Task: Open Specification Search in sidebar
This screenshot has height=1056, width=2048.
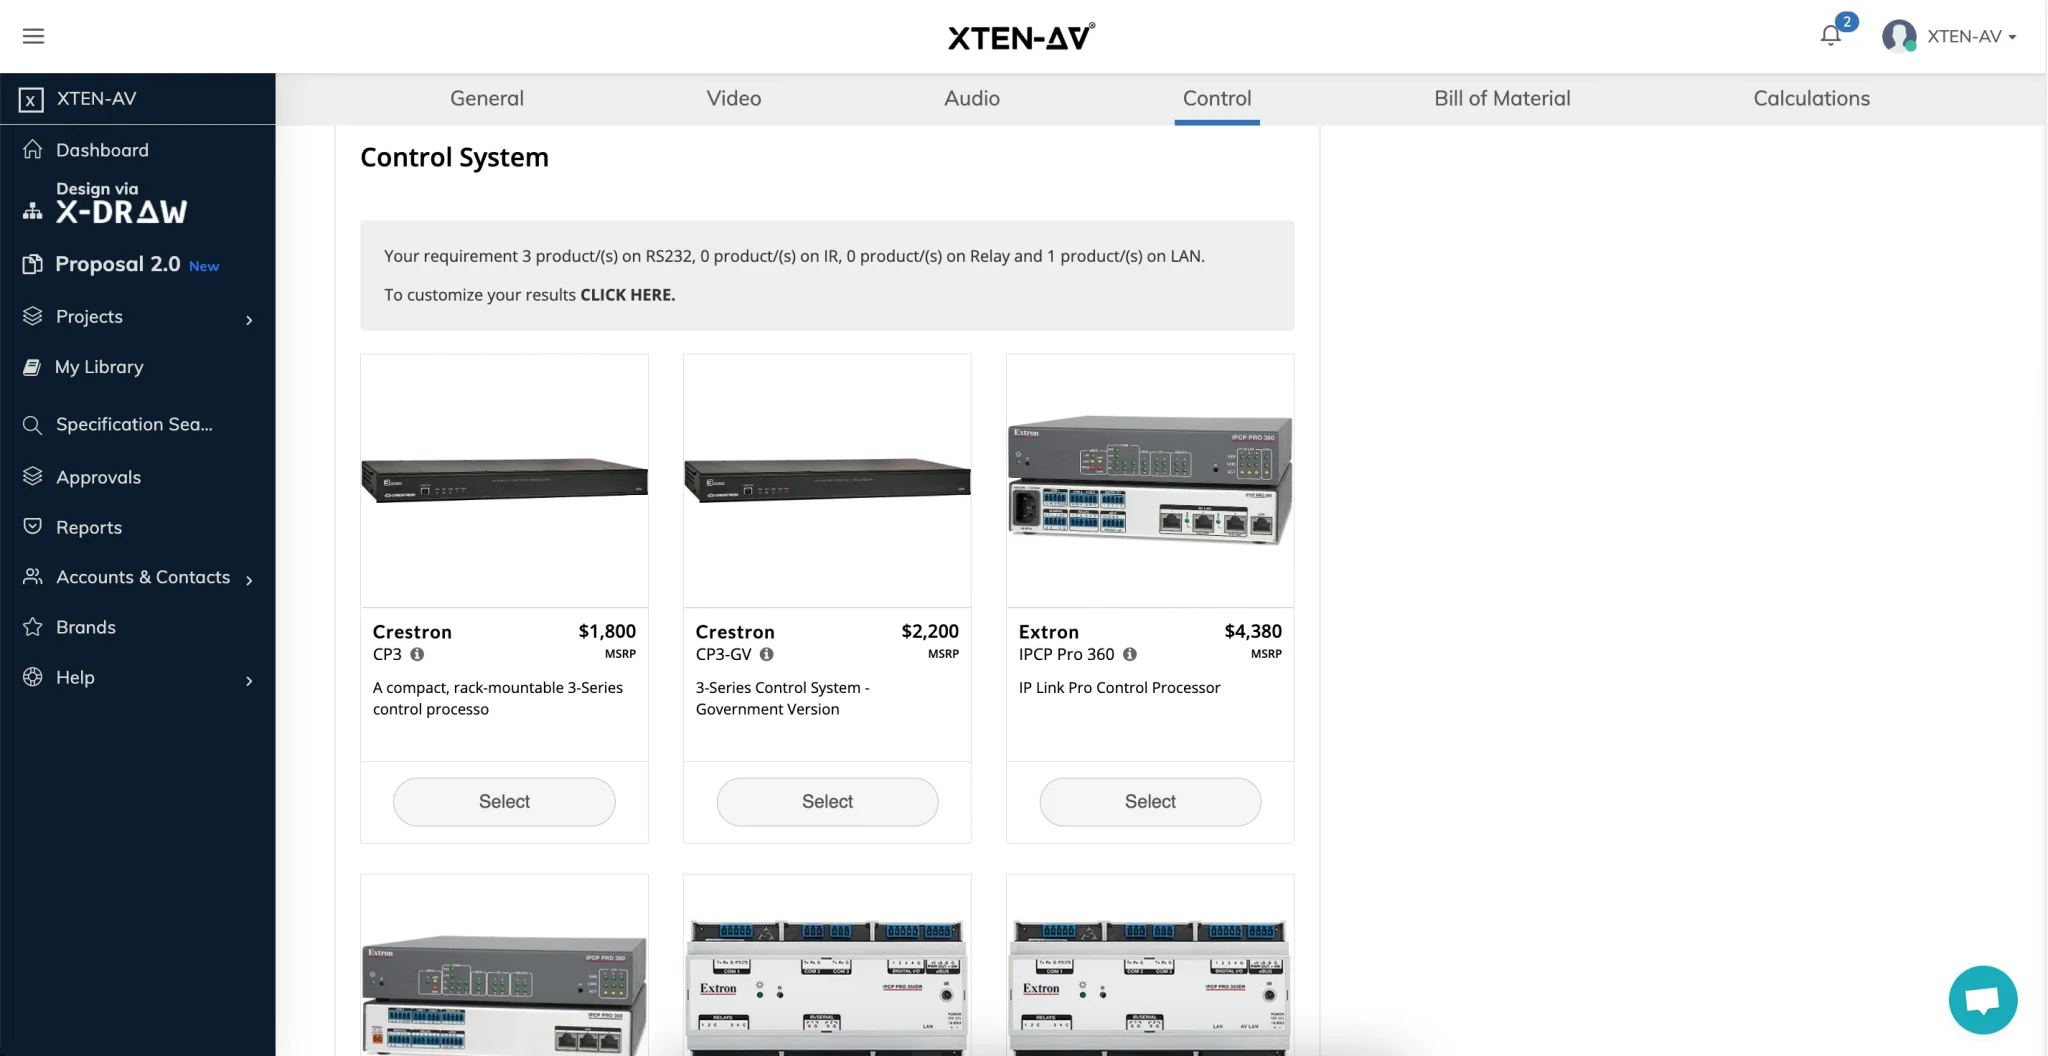Action: click(134, 424)
